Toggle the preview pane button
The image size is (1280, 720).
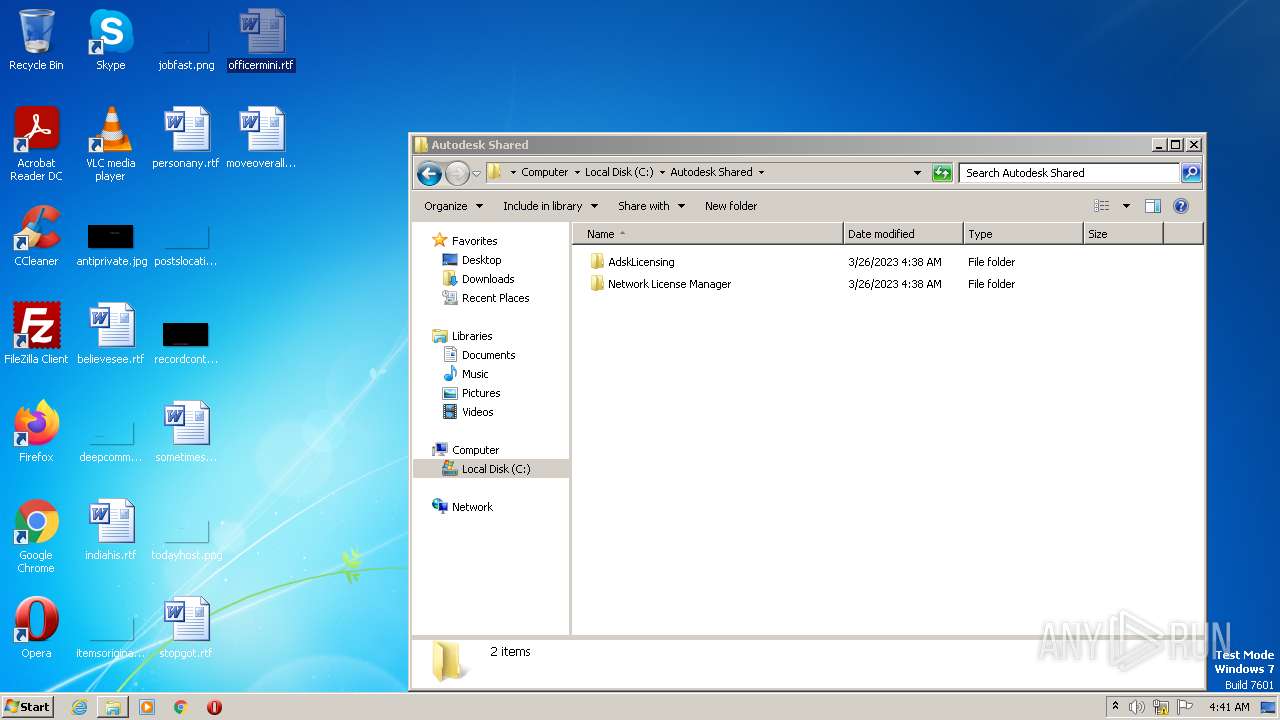(1153, 206)
